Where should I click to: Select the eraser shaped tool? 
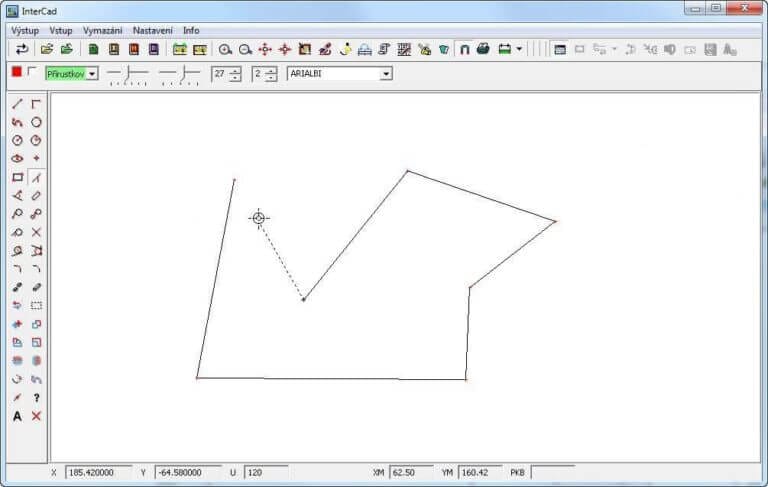[x=36, y=195]
